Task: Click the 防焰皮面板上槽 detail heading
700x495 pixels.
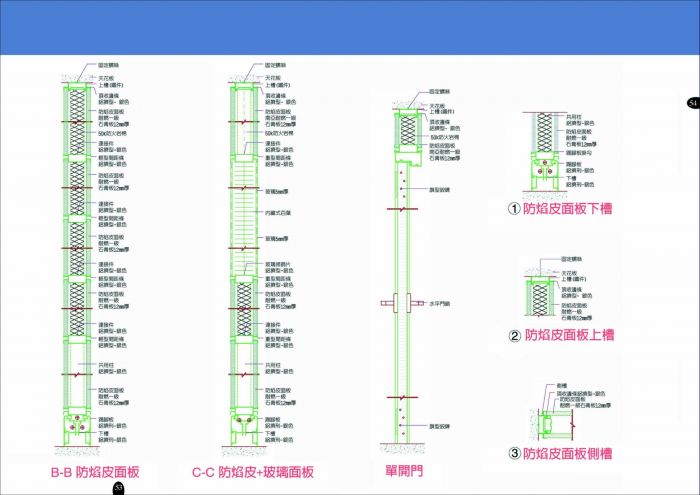Action: (568, 335)
